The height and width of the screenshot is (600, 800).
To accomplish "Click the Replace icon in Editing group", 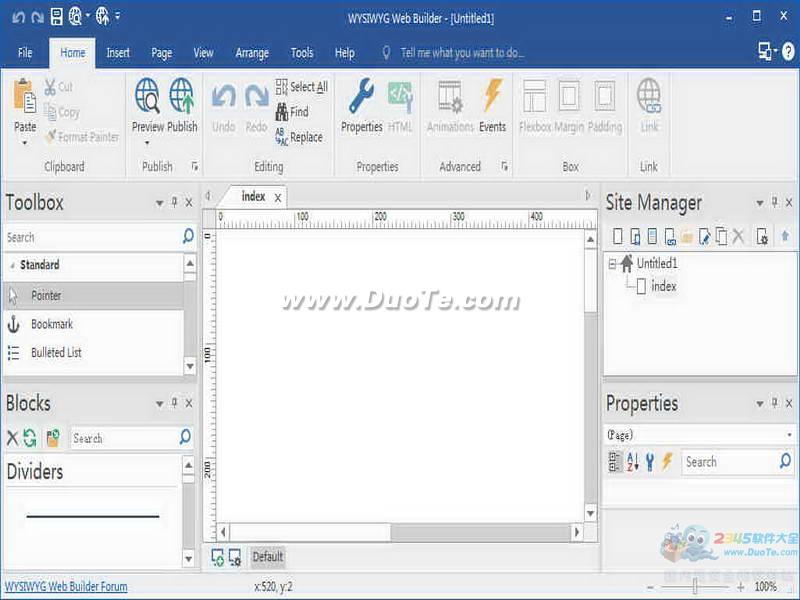I will [x=282, y=137].
